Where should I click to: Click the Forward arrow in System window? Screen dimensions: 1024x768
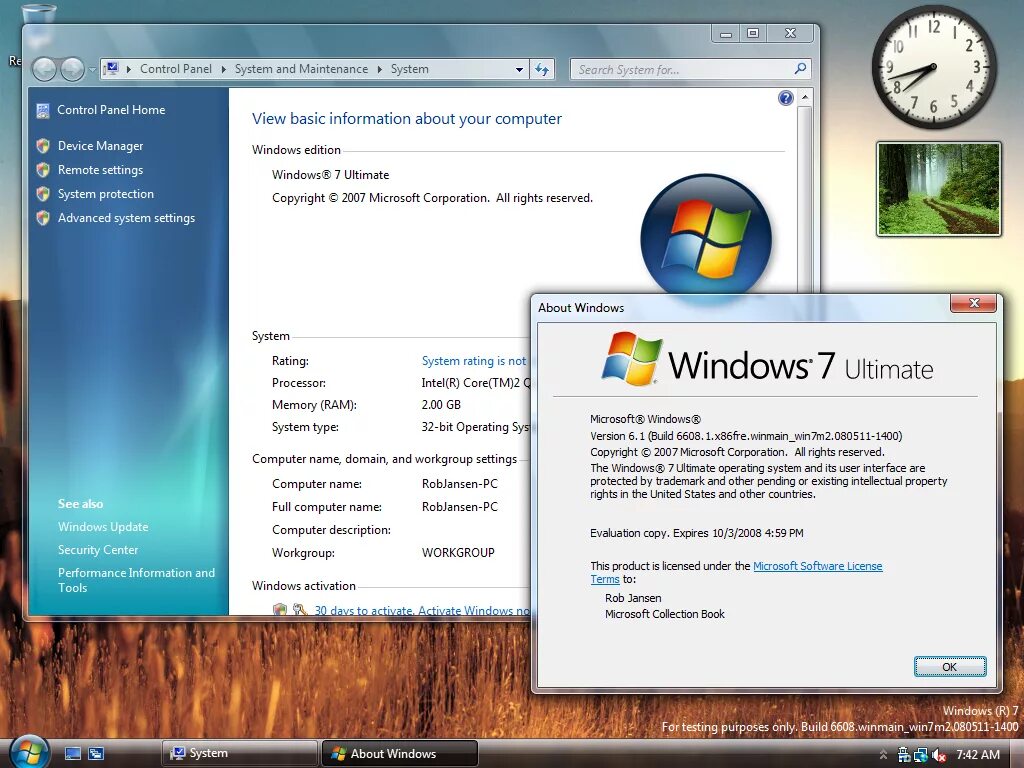[x=72, y=69]
